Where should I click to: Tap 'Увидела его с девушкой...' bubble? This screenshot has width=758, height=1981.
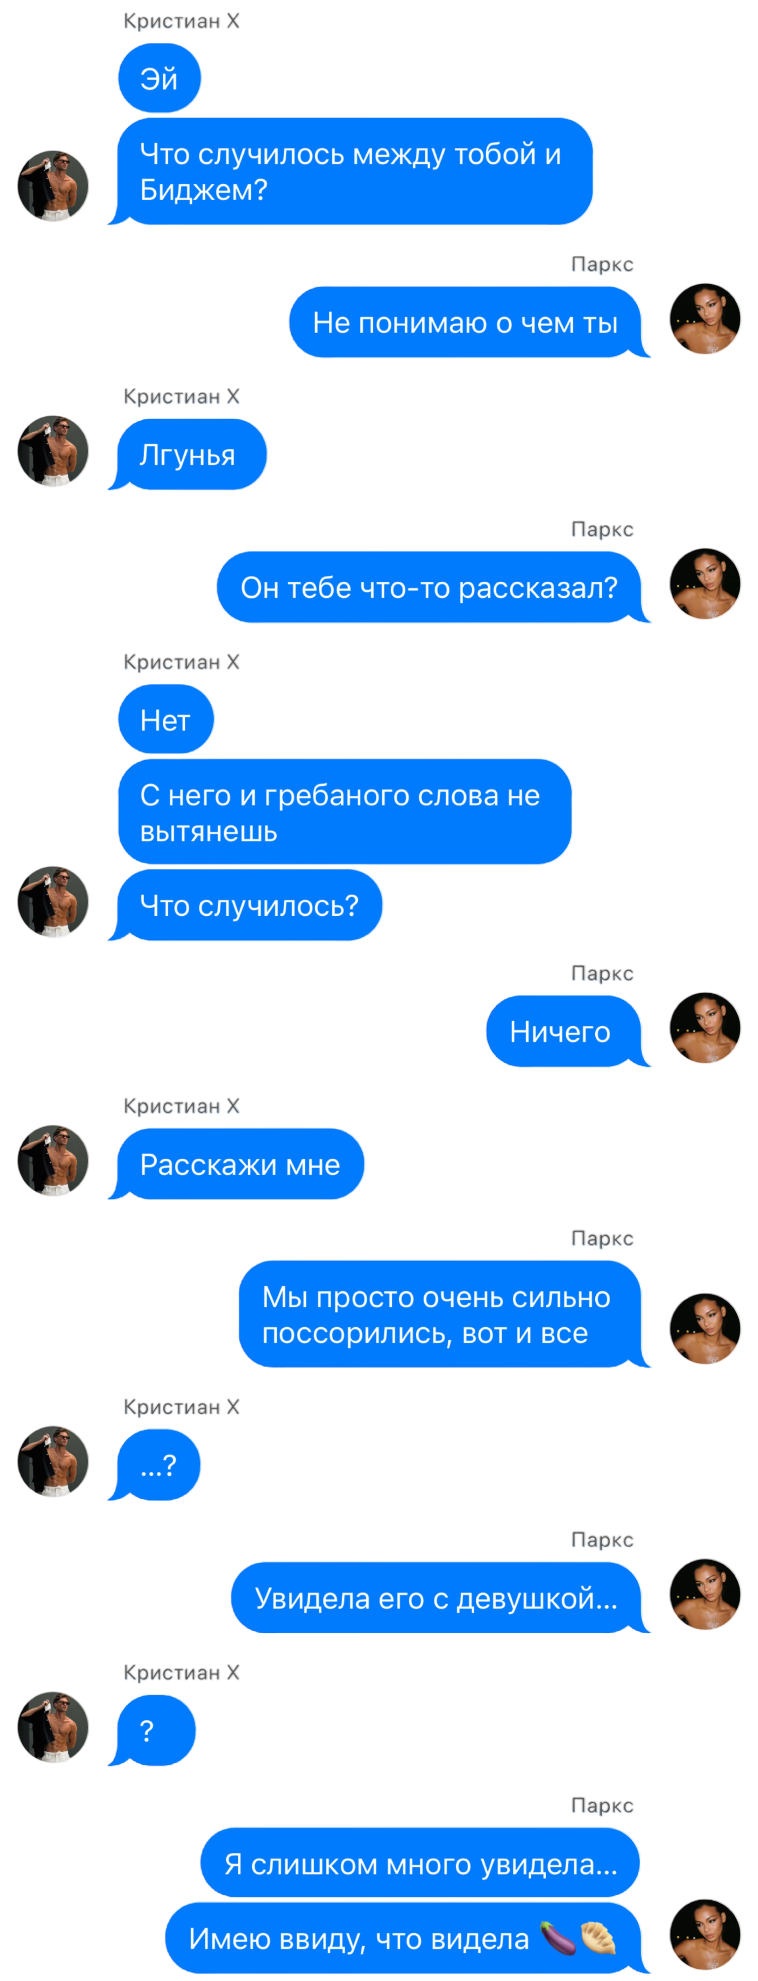[x=439, y=1598]
